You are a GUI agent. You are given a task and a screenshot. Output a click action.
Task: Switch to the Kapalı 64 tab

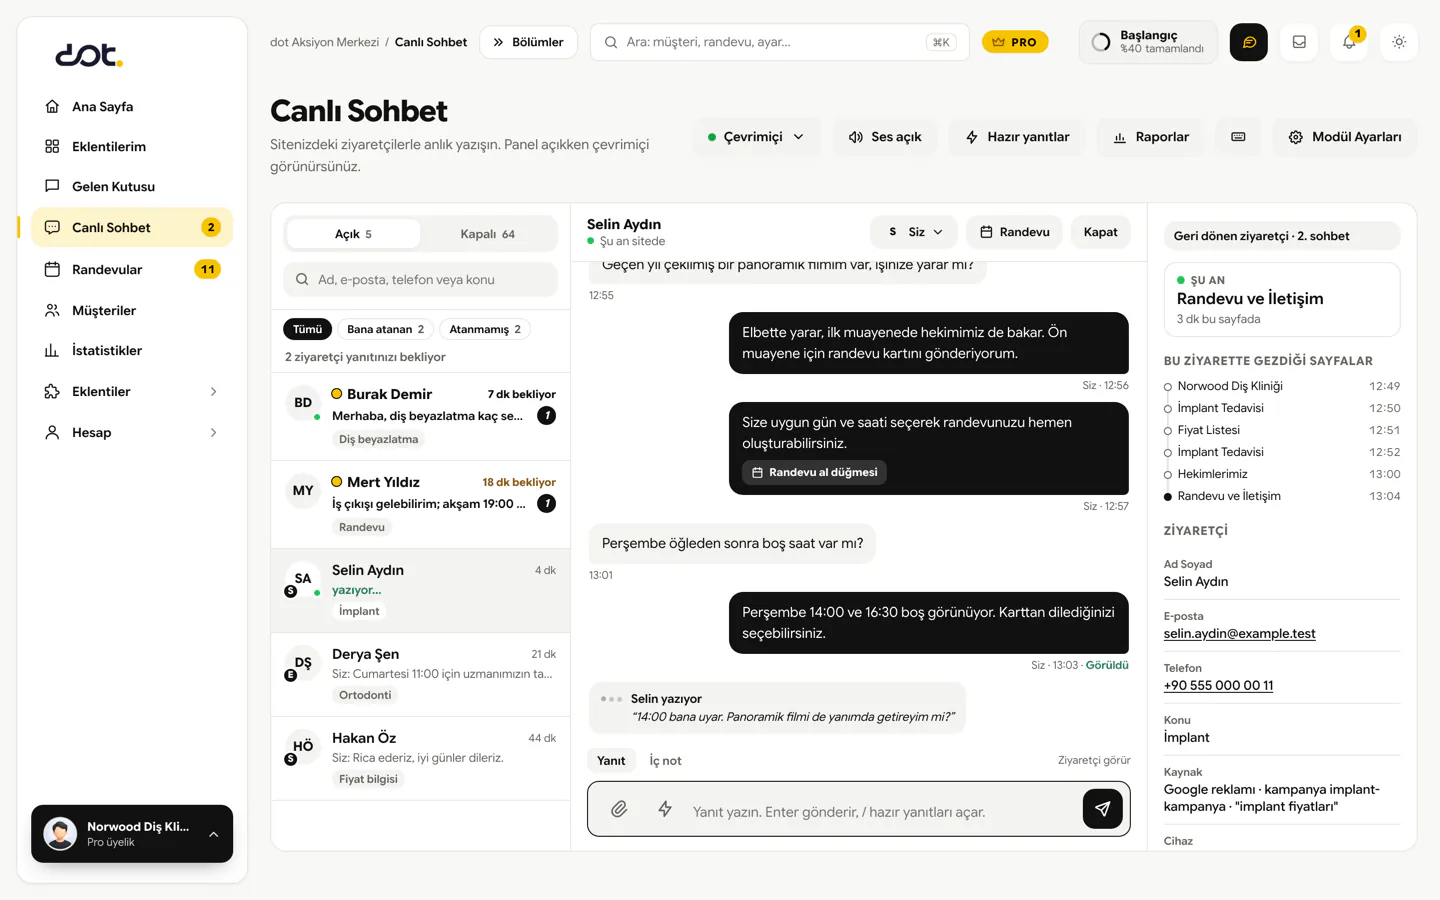pos(487,234)
